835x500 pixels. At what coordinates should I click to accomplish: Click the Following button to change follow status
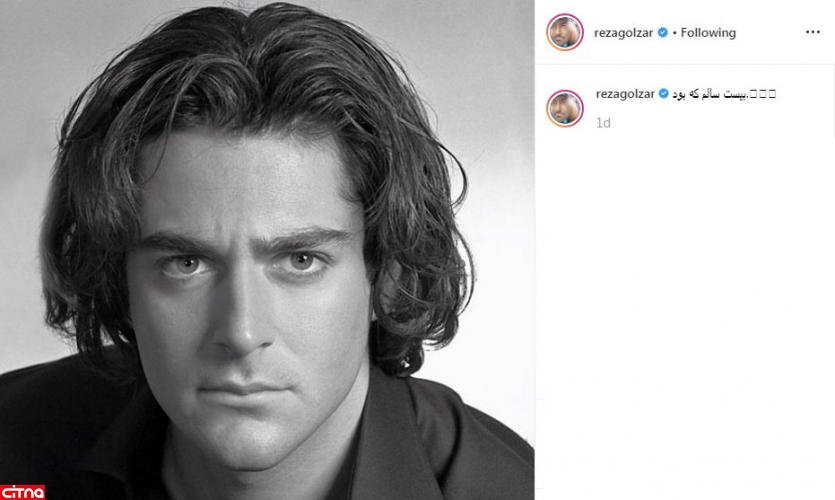(x=708, y=32)
